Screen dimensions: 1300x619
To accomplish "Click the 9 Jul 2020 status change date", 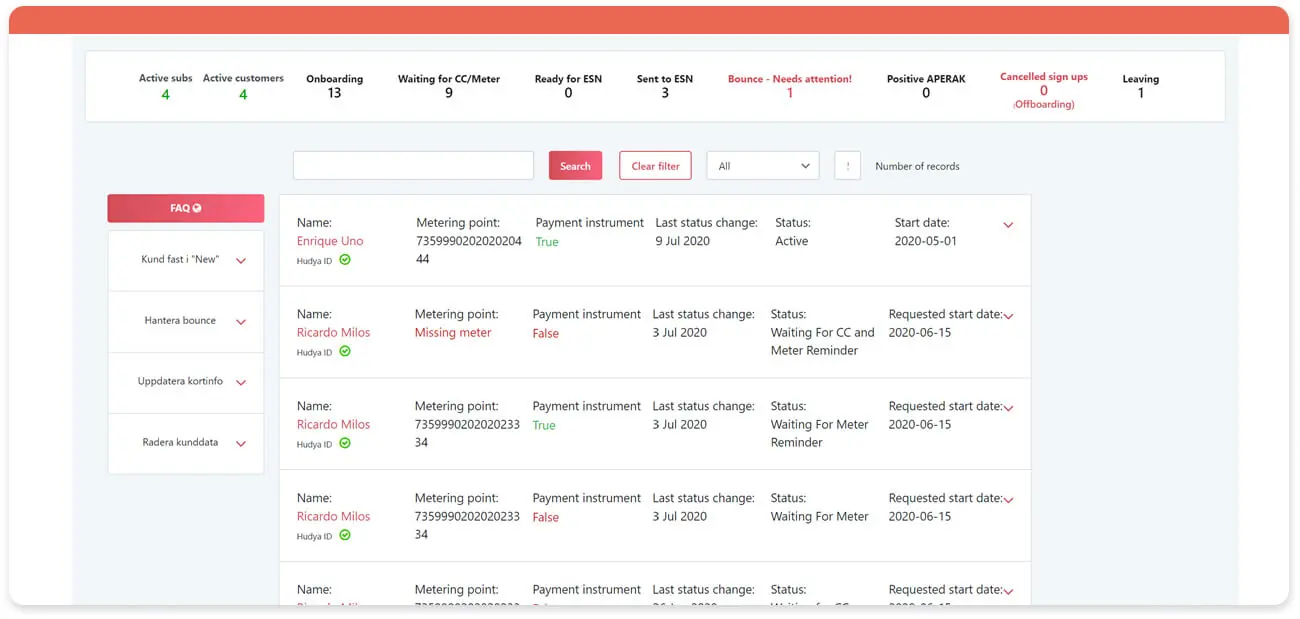I will tap(683, 241).
